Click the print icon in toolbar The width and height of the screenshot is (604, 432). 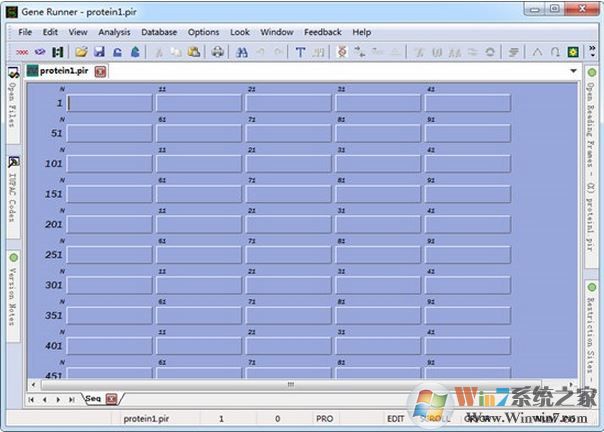pos(218,52)
